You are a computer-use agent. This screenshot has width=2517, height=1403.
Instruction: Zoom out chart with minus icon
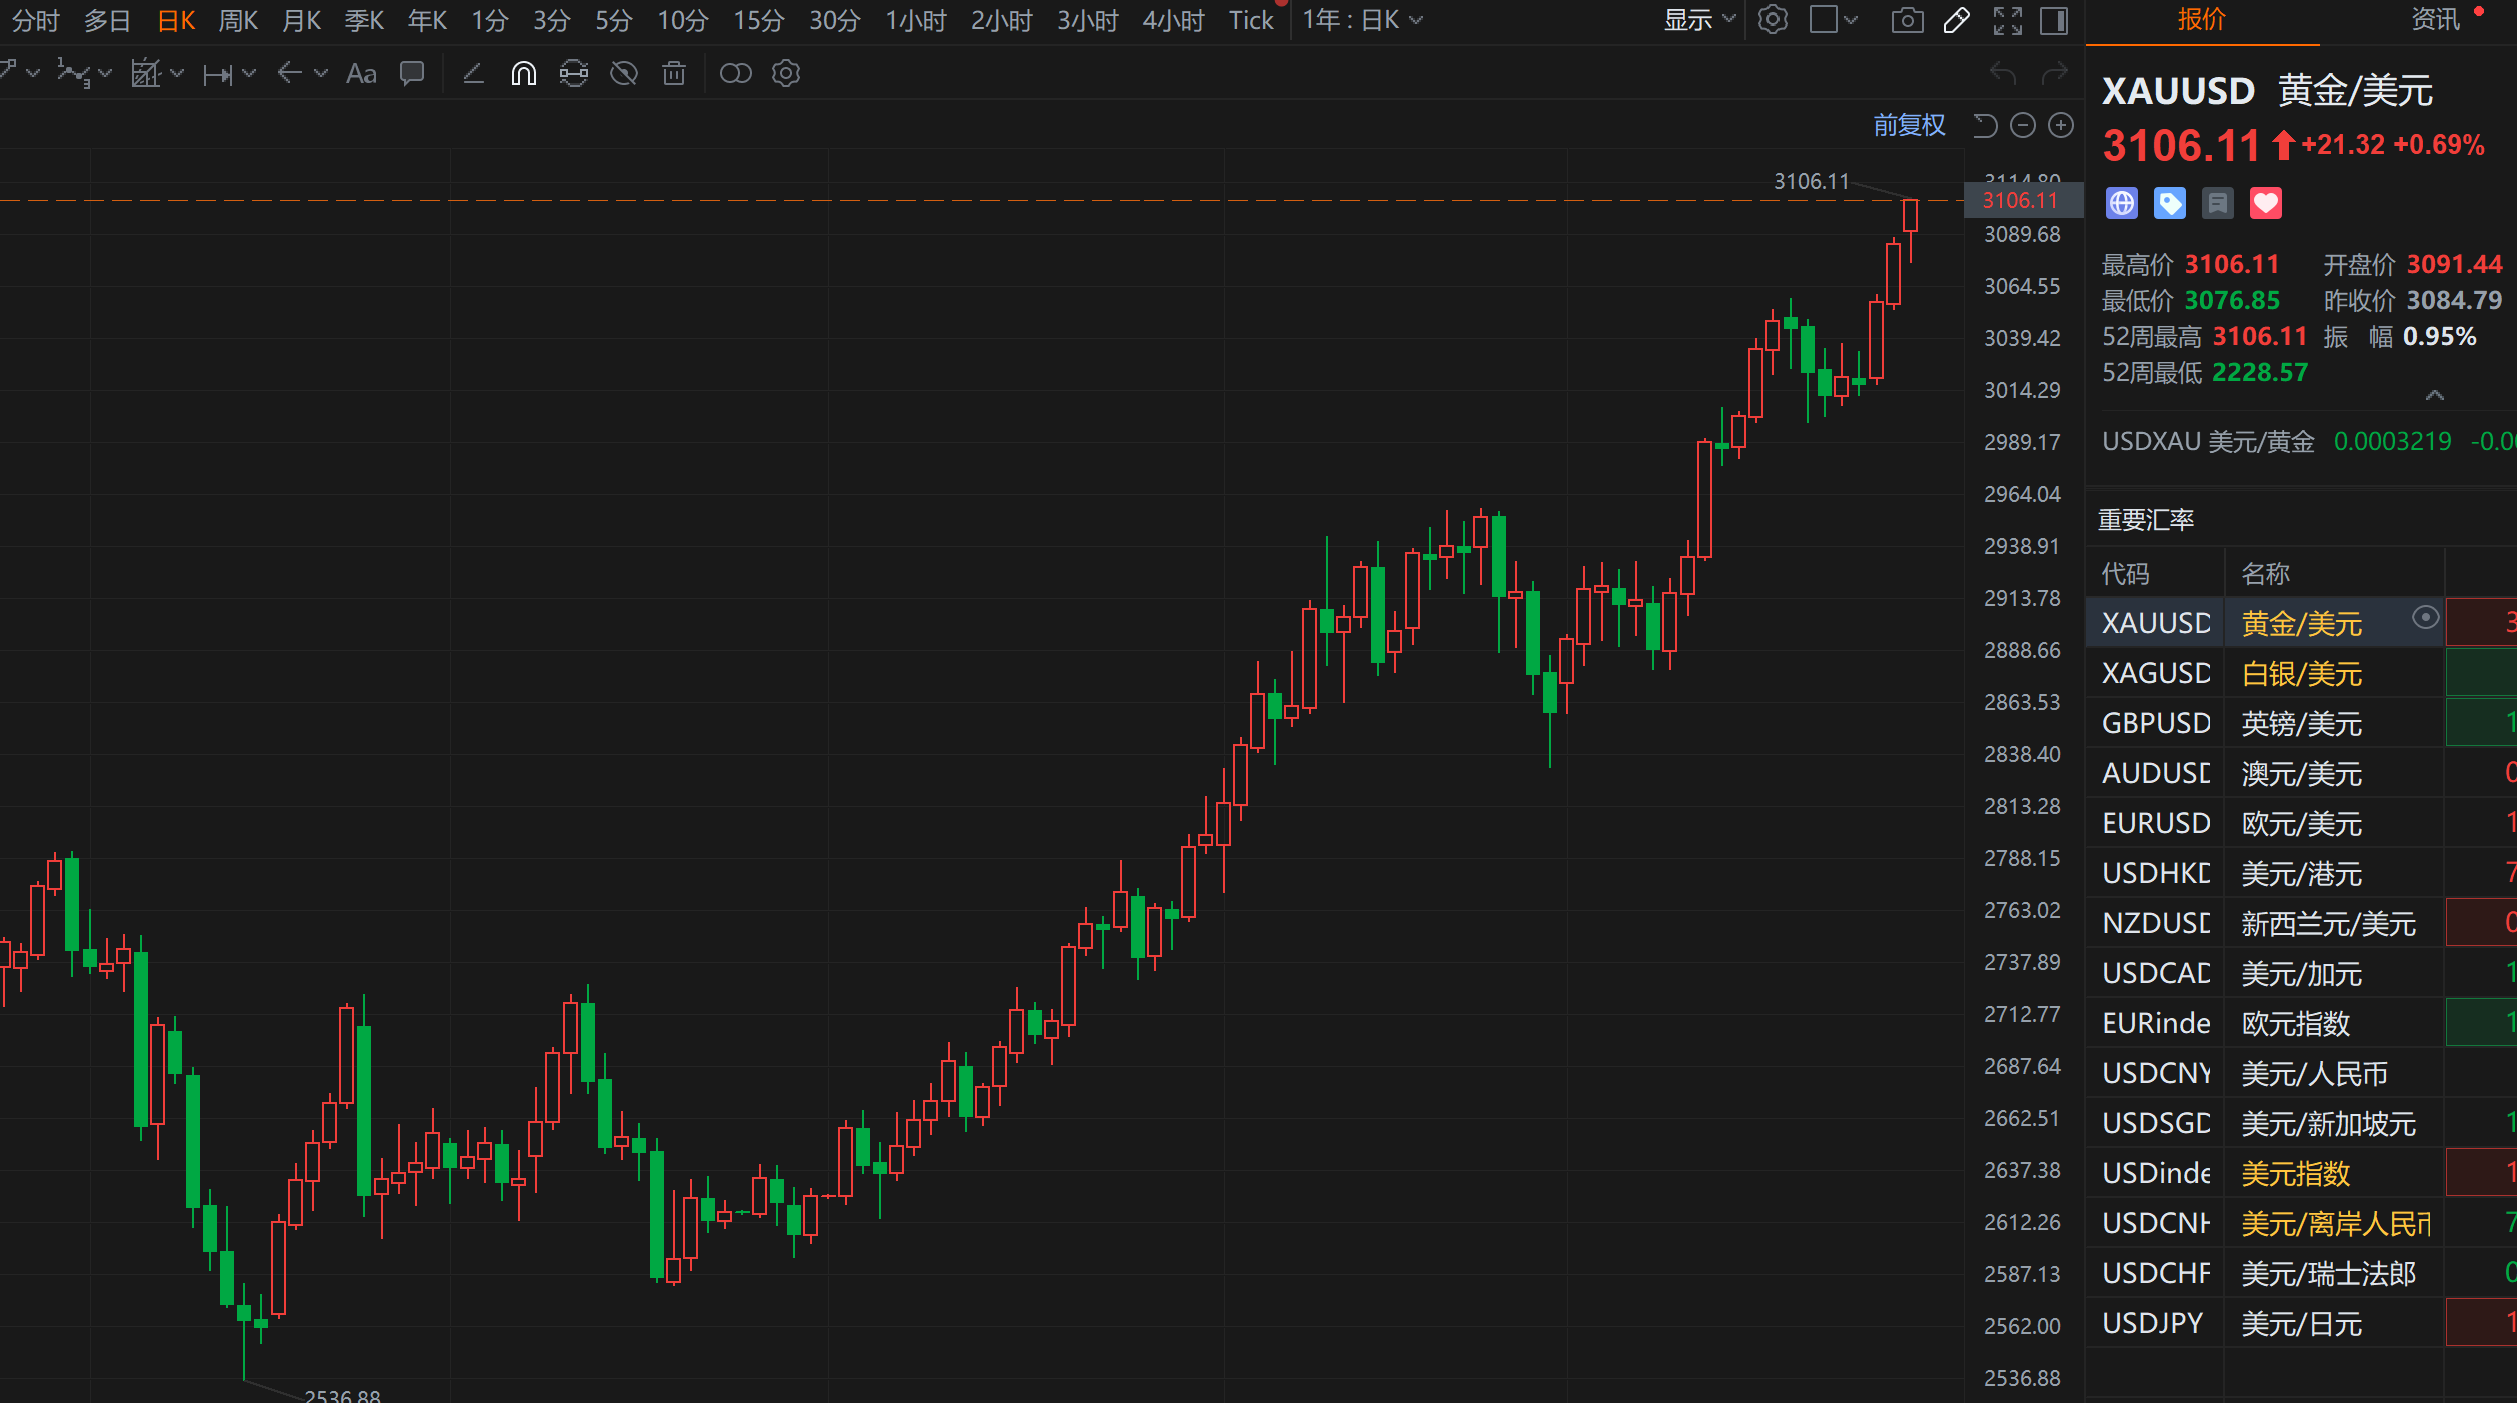[x=2023, y=125]
